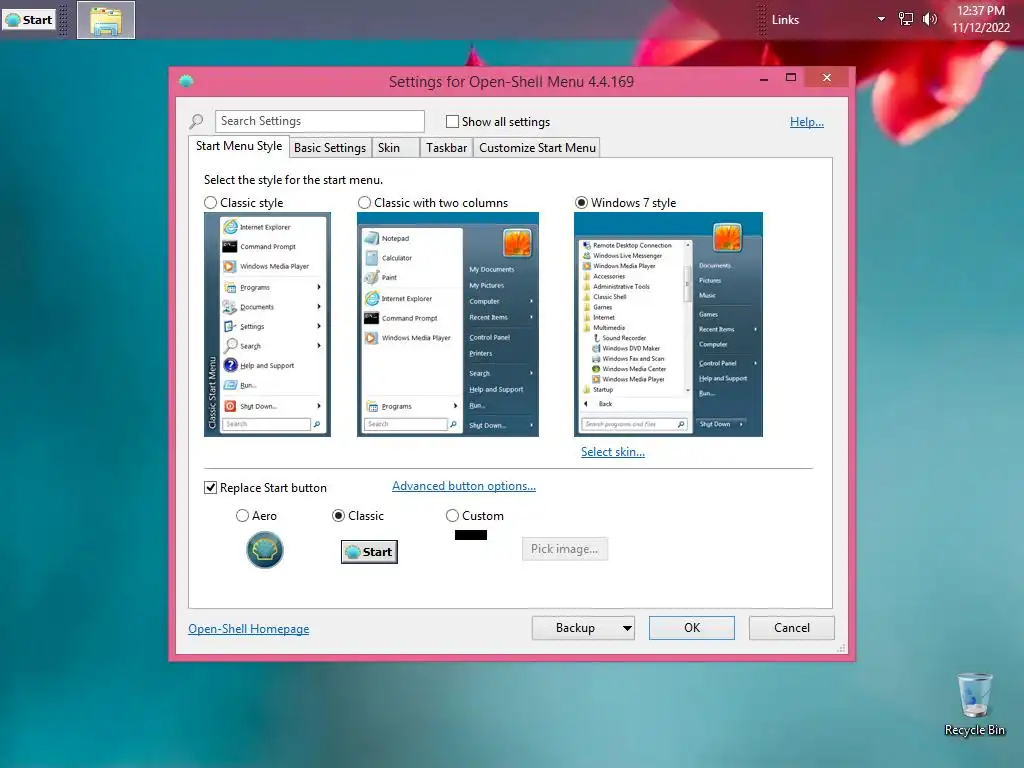Screen dimensions: 1024x768
Task: Focus the Search Settings field
Action: click(319, 121)
